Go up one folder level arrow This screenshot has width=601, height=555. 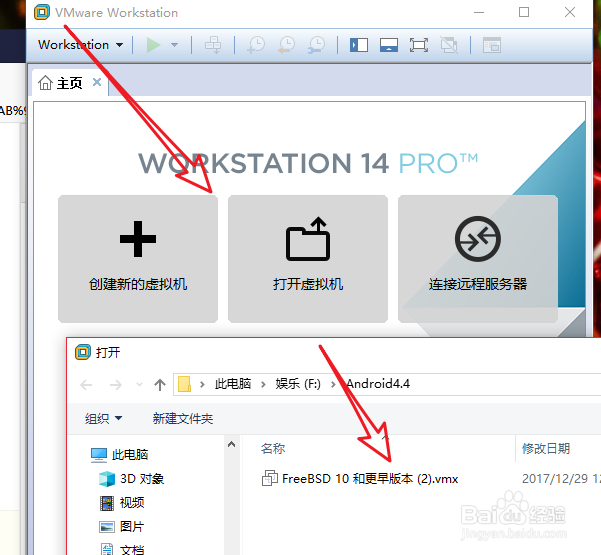point(160,384)
